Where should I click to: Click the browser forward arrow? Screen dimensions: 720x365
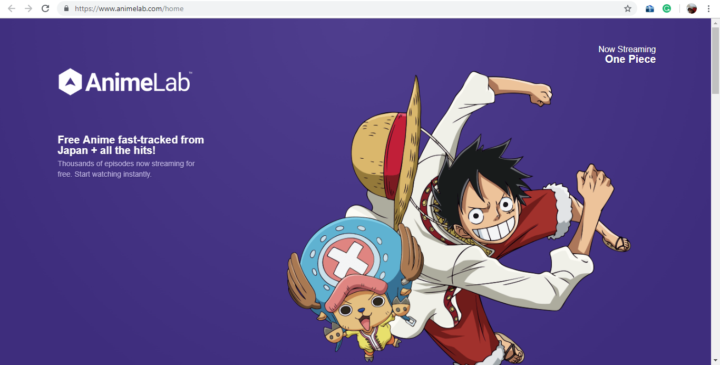(28, 9)
